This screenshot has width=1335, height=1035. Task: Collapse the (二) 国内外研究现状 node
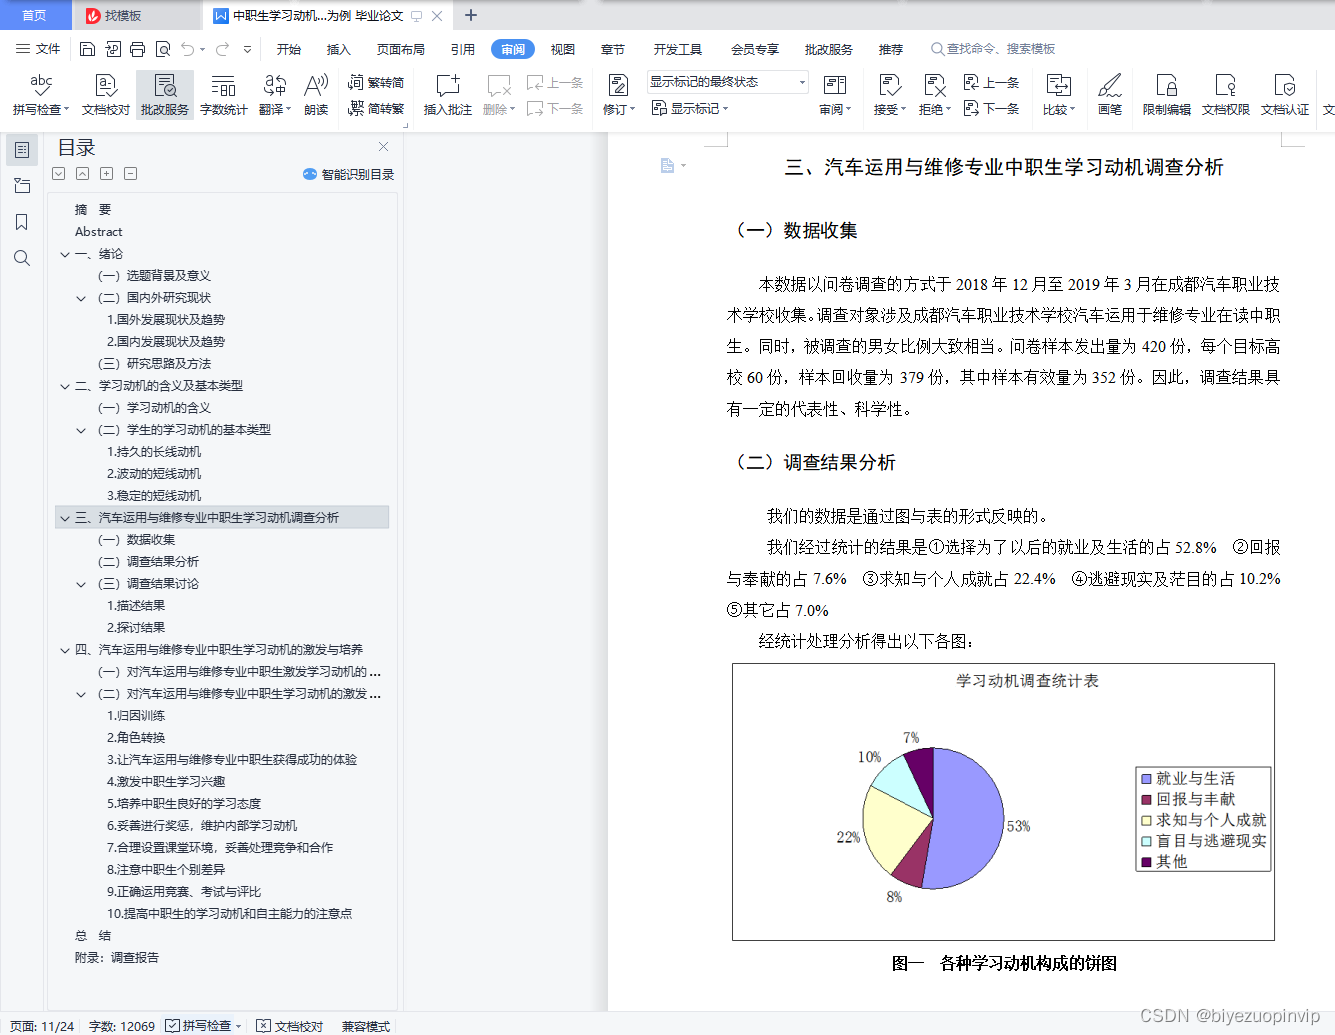coord(82,298)
